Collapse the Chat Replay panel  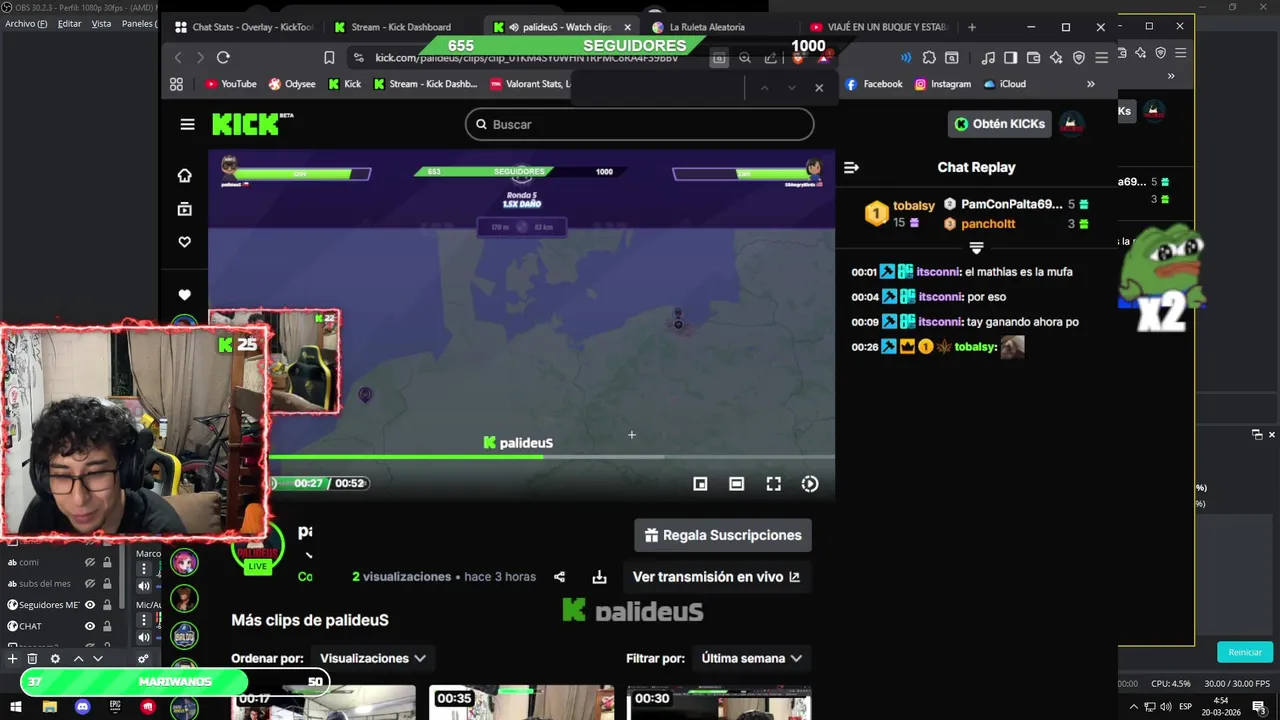pos(852,167)
